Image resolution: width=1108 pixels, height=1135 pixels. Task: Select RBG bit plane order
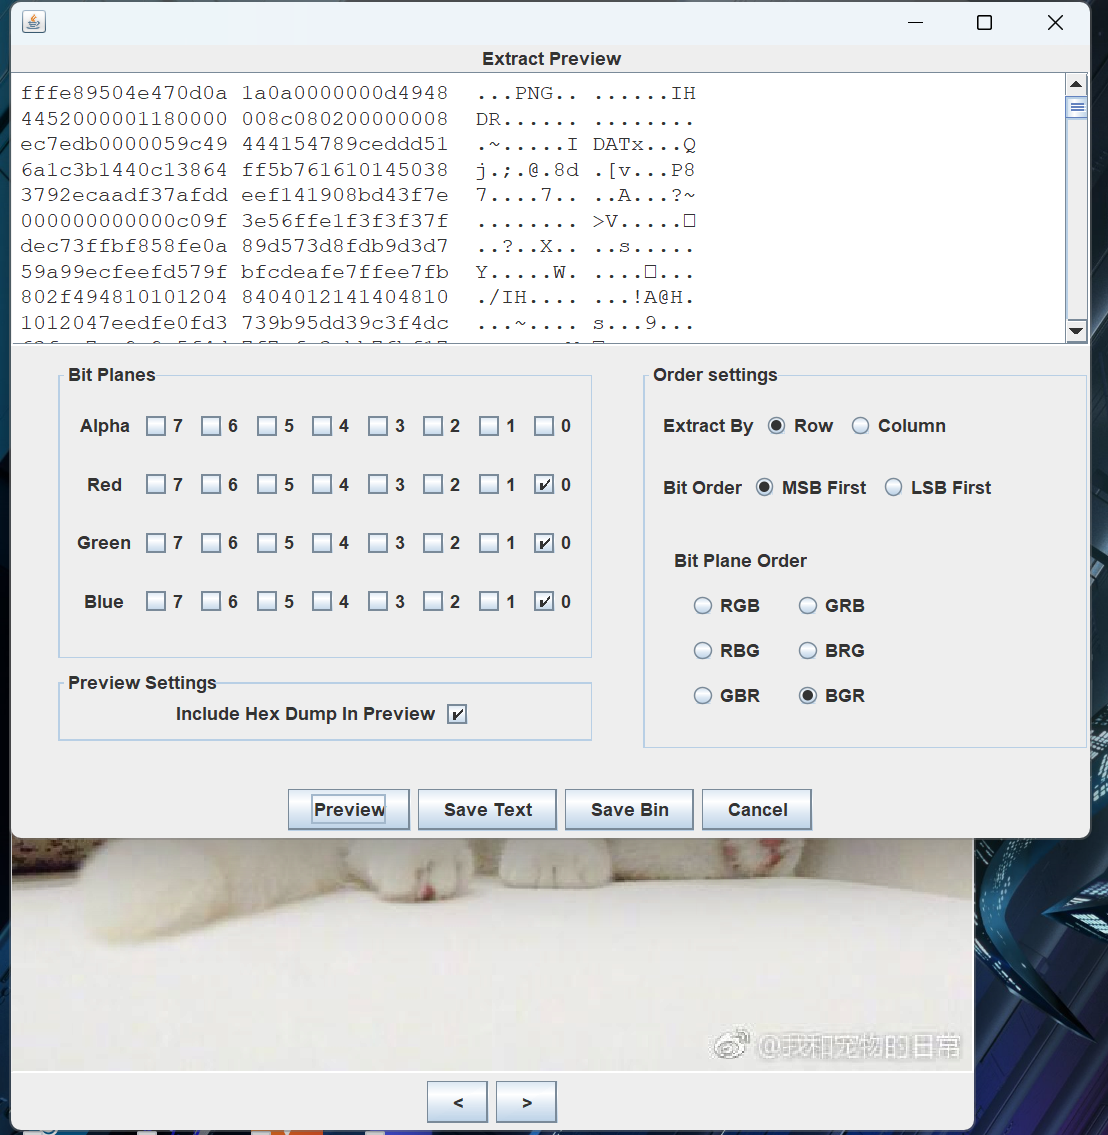703,651
